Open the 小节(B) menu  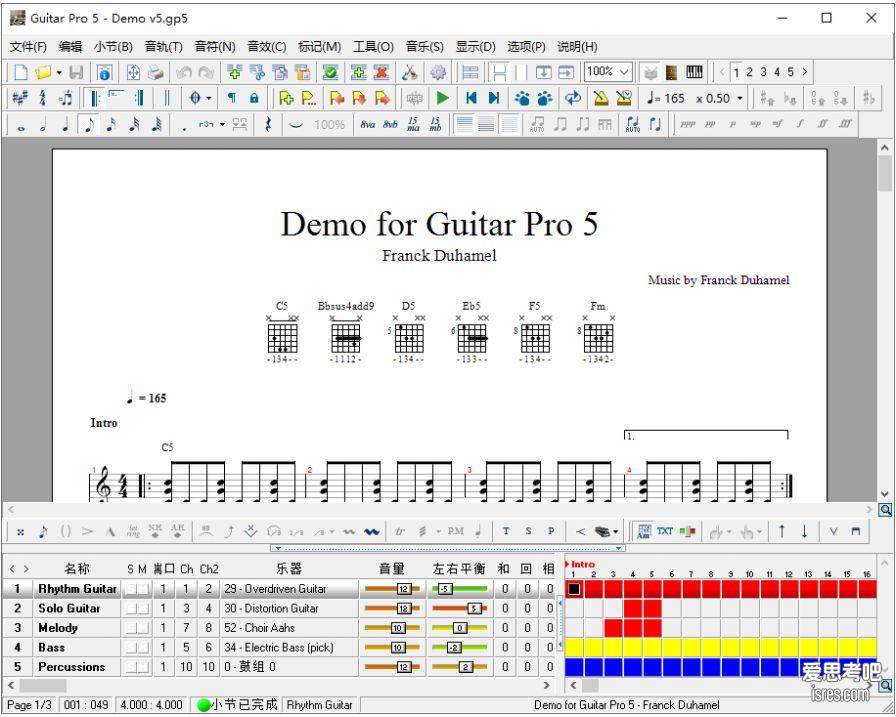[113, 47]
